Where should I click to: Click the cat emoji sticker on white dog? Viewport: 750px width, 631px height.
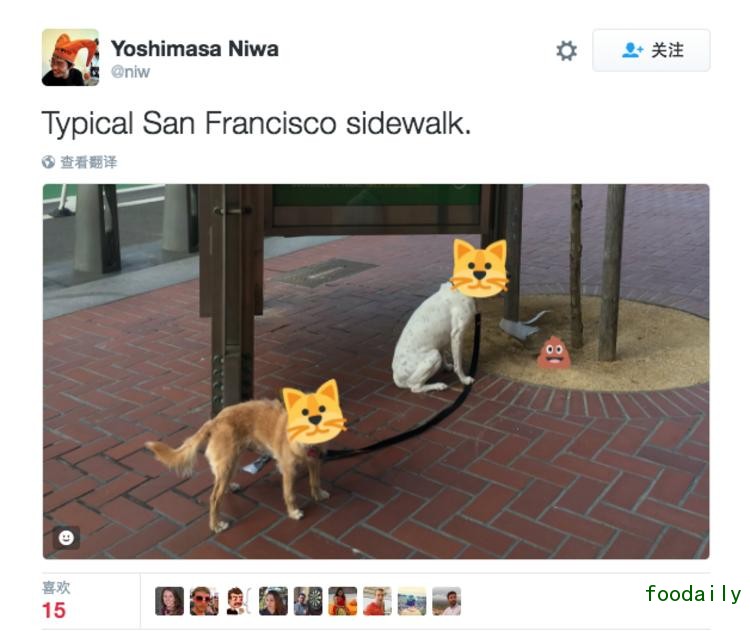coord(479,268)
